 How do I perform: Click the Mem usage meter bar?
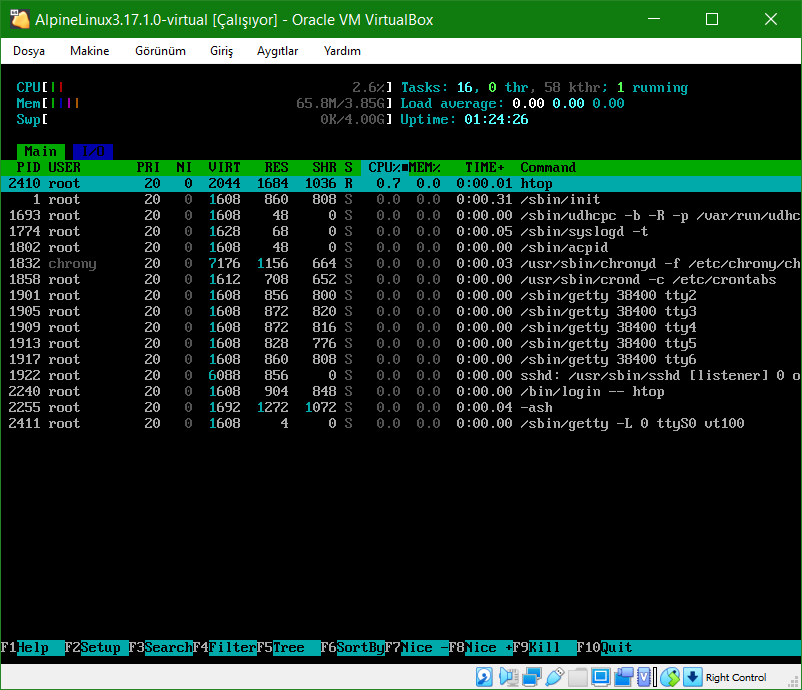pyautogui.click(x=205, y=103)
